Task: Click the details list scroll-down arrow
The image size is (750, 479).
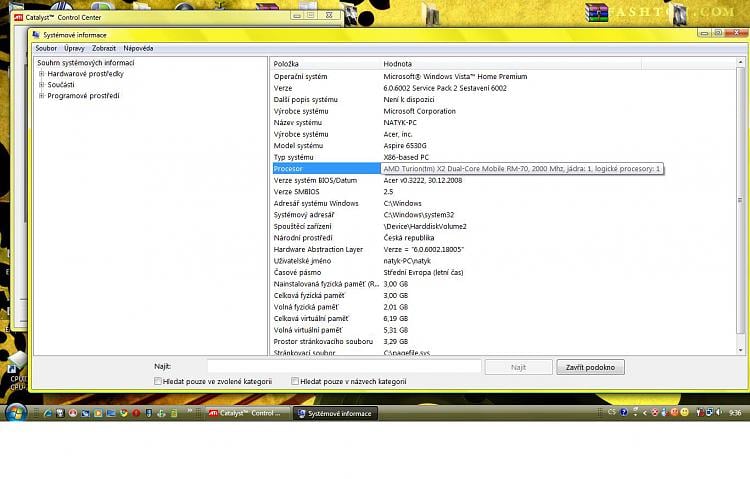Action: pyautogui.click(x=740, y=350)
